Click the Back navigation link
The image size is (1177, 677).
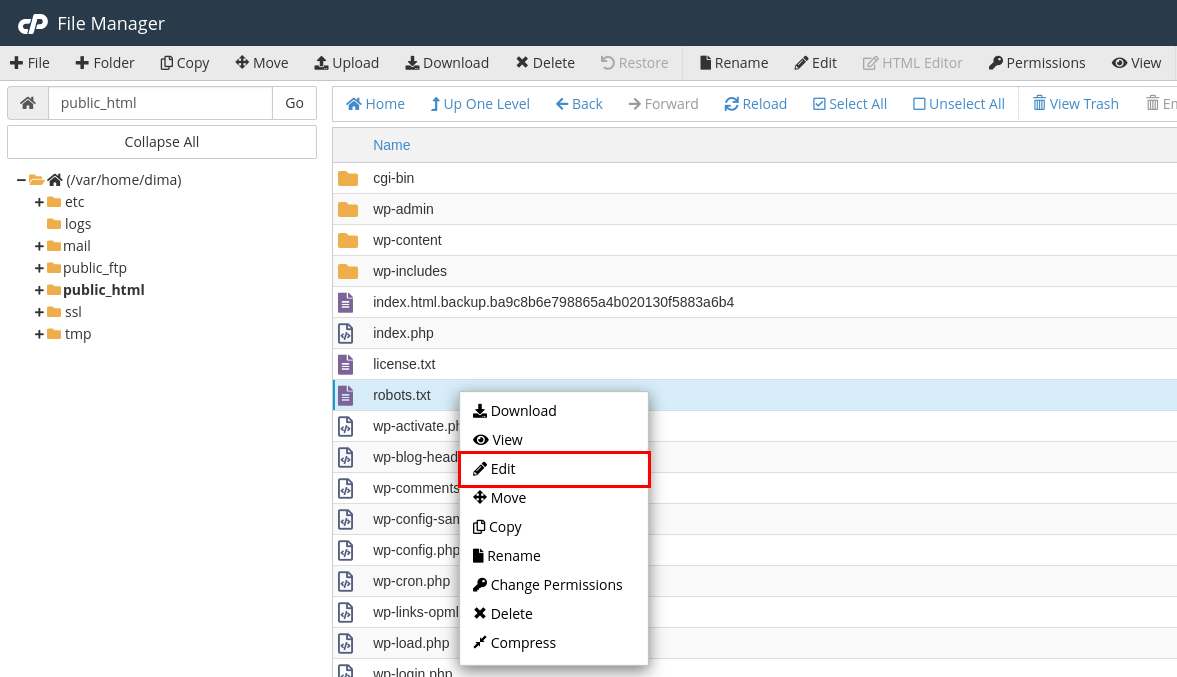point(579,104)
